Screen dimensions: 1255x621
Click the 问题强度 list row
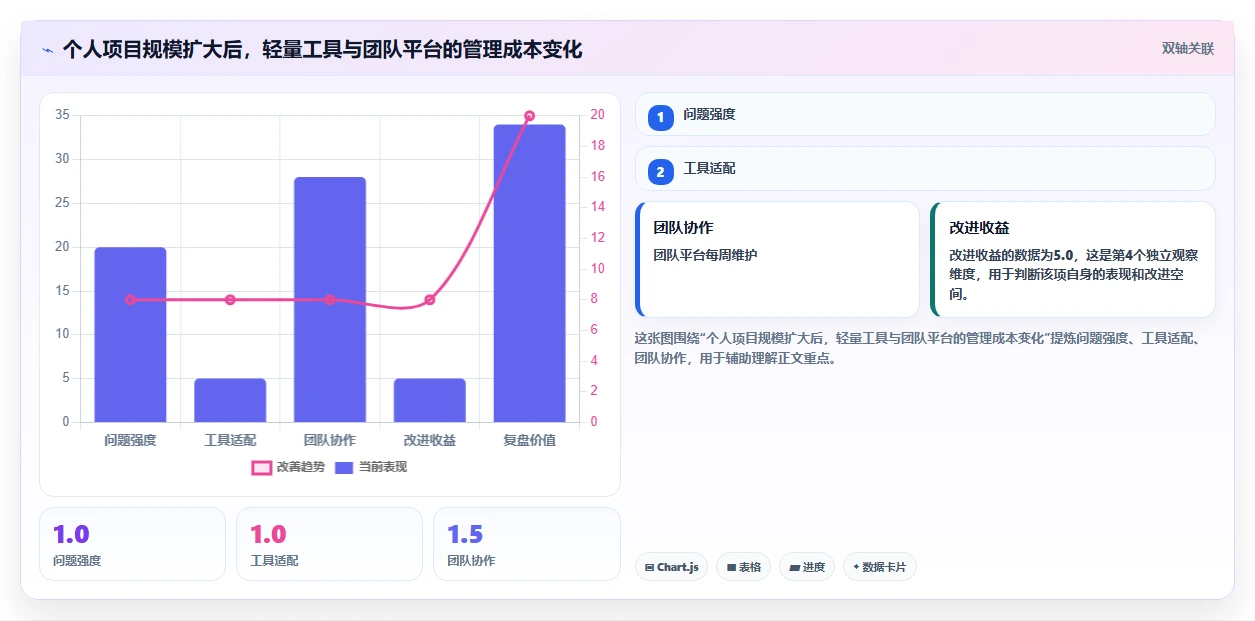click(925, 114)
